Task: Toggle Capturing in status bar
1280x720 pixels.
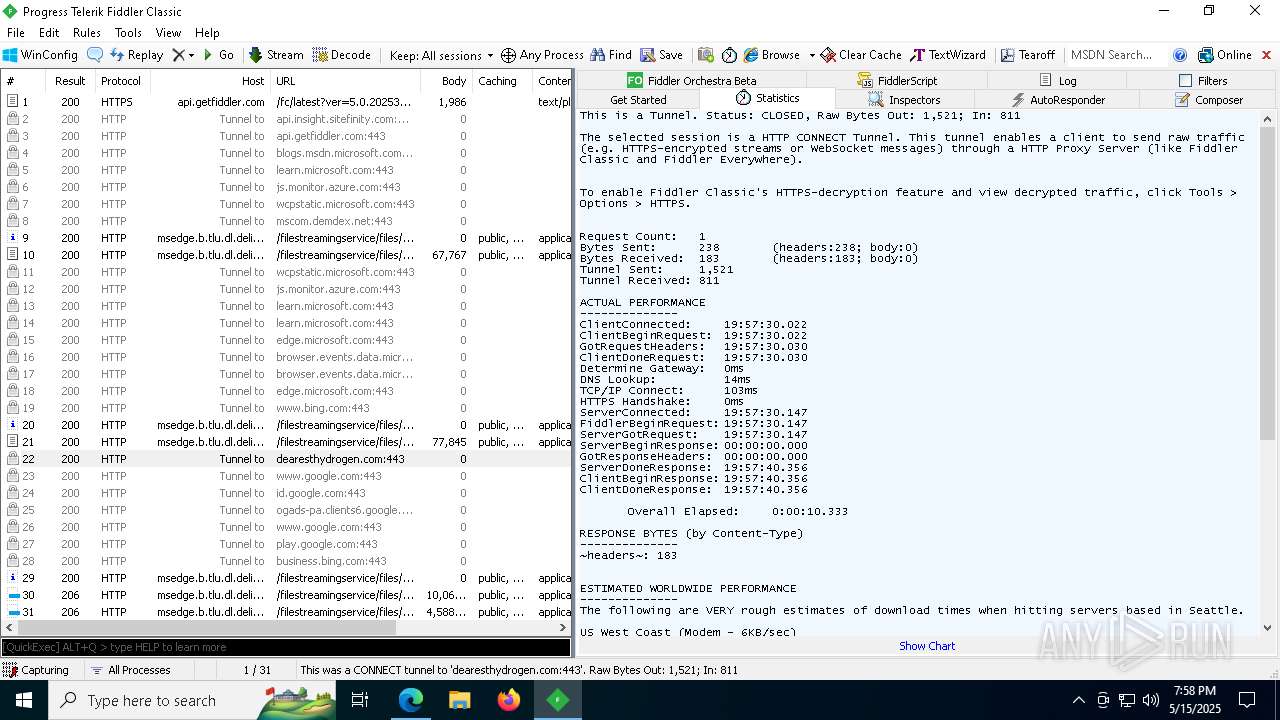Action: pyautogui.click(x=37, y=670)
